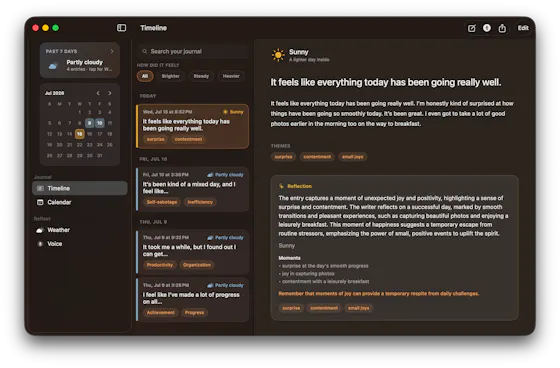Open entry I feel like I've made progress
The image size is (560, 368).
click(x=192, y=300)
